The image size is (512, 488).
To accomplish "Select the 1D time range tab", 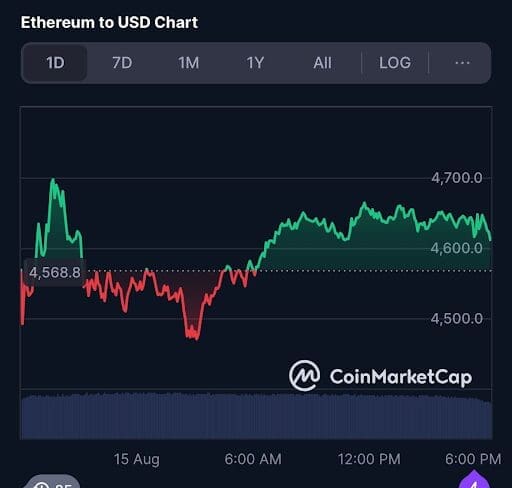I will (55, 63).
